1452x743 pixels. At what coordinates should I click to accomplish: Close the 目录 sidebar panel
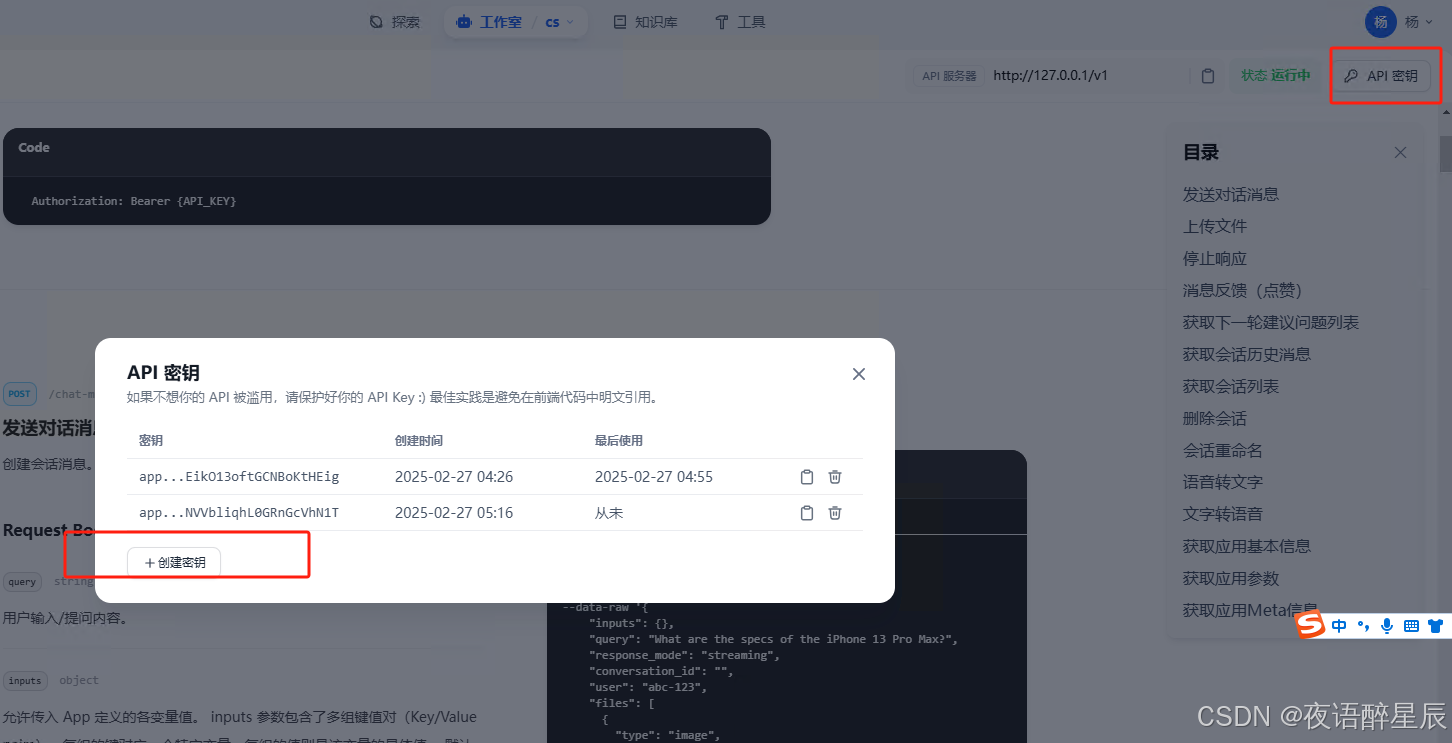coord(1400,152)
